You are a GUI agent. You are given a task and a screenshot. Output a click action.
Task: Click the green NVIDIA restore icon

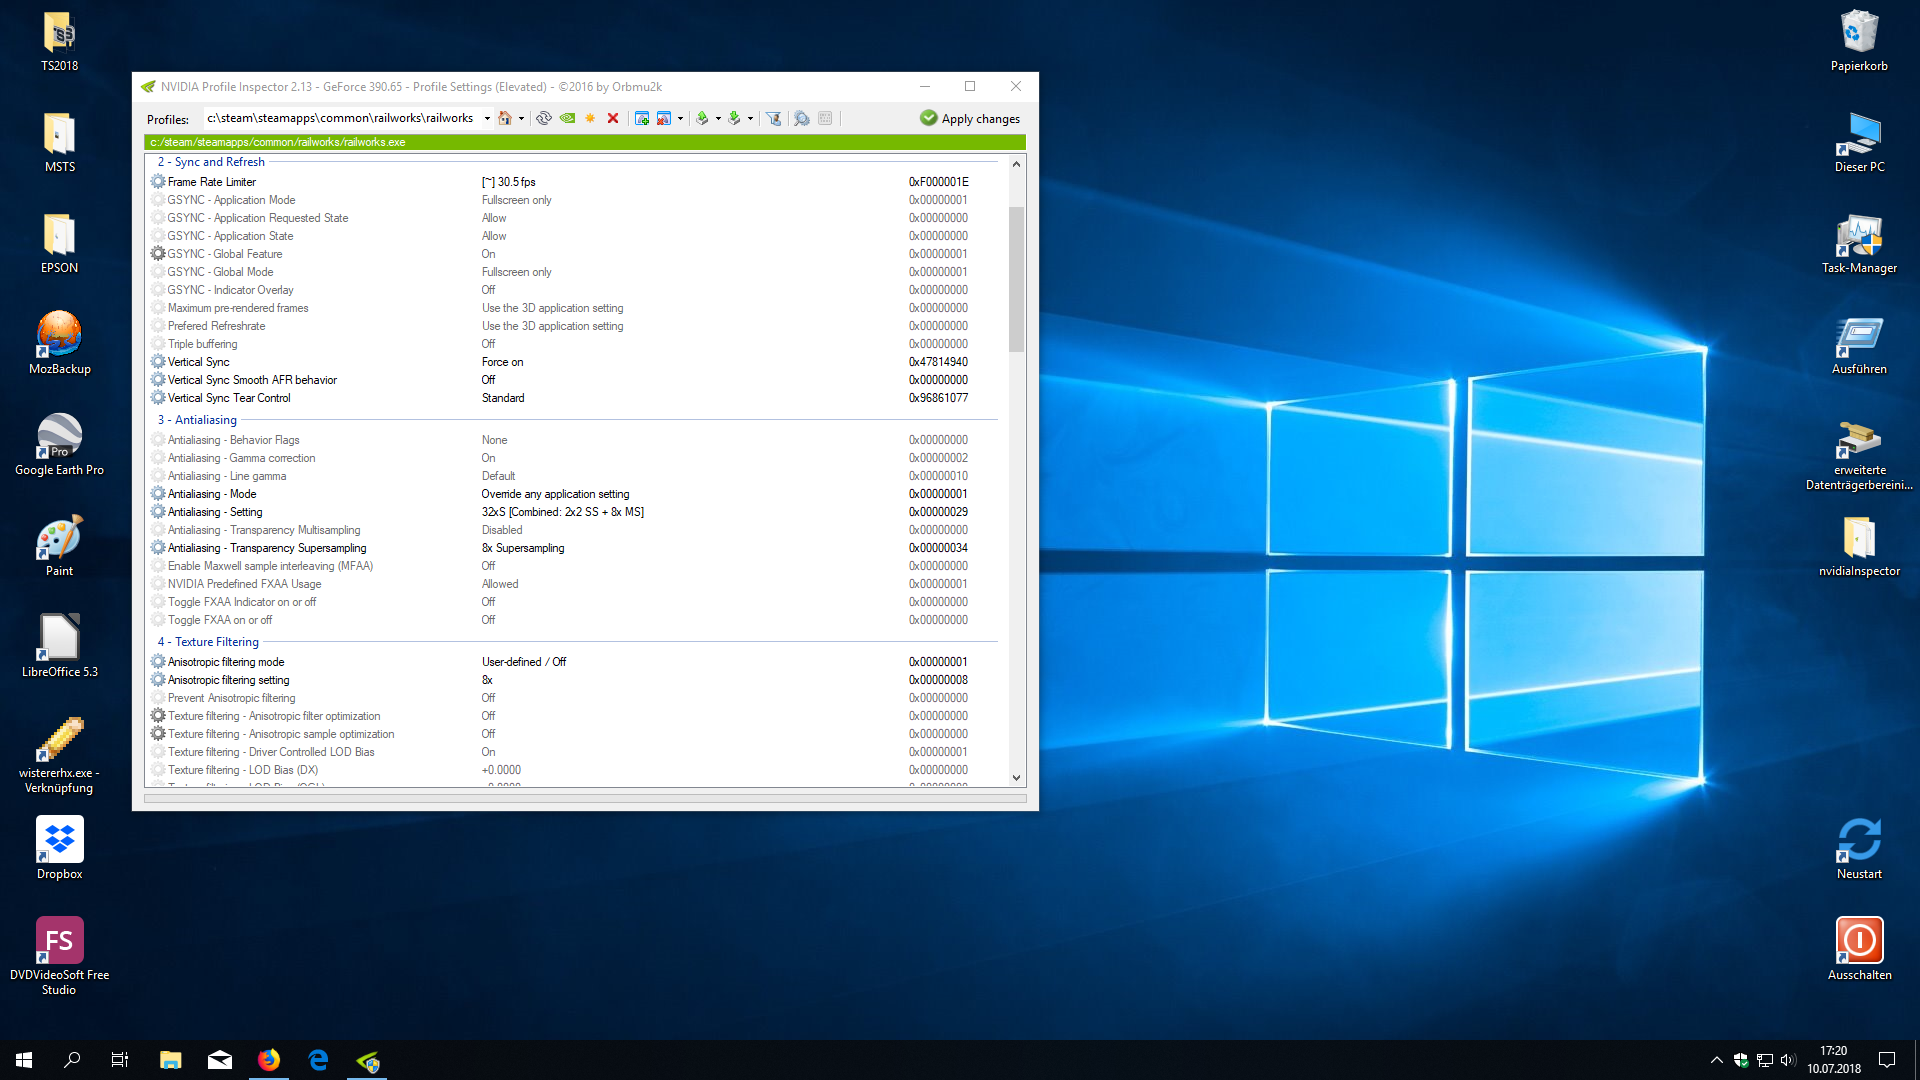(x=567, y=118)
